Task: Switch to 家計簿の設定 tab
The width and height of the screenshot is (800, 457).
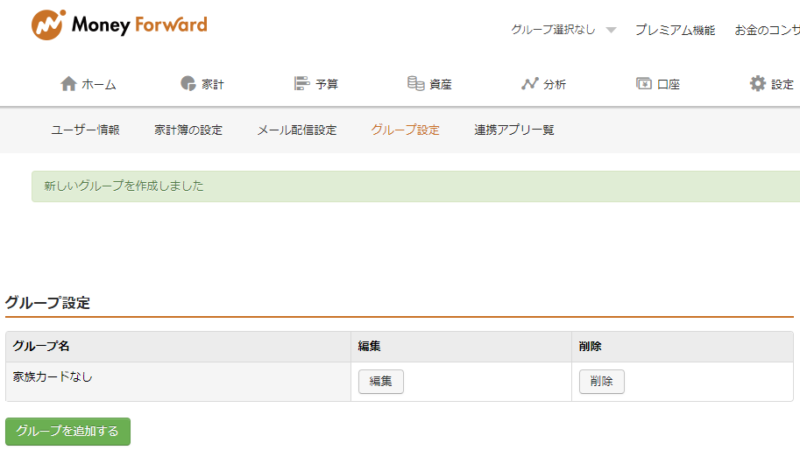Action: (188, 130)
